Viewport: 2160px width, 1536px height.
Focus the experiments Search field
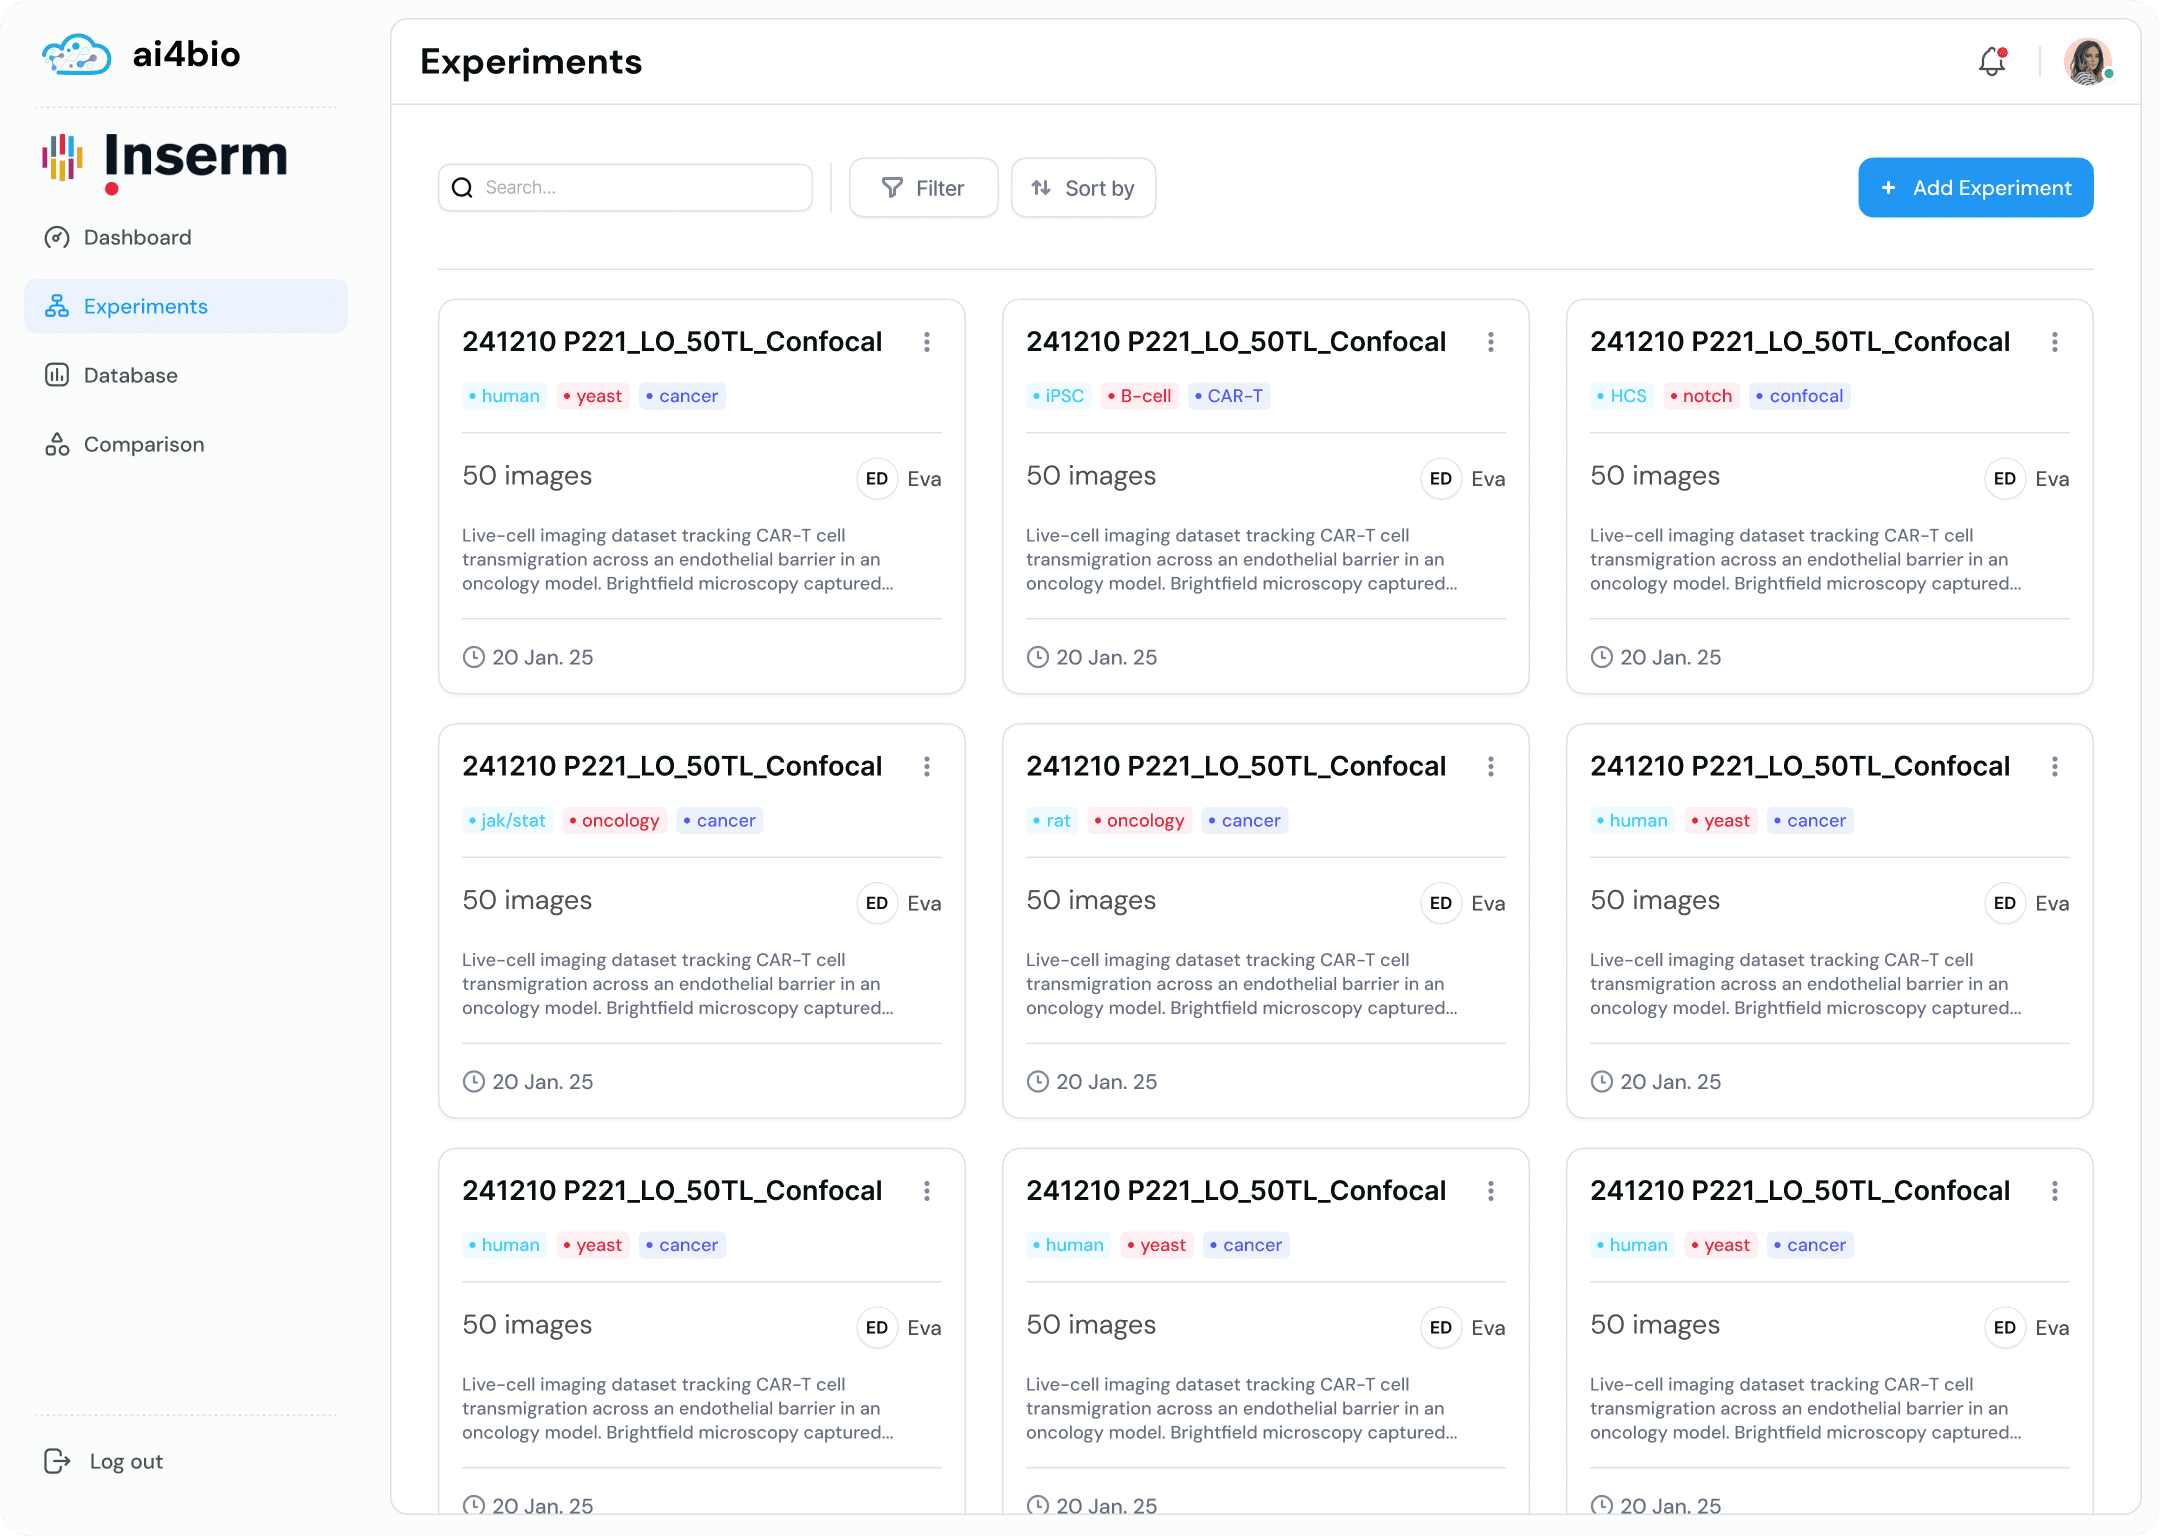(625, 187)
